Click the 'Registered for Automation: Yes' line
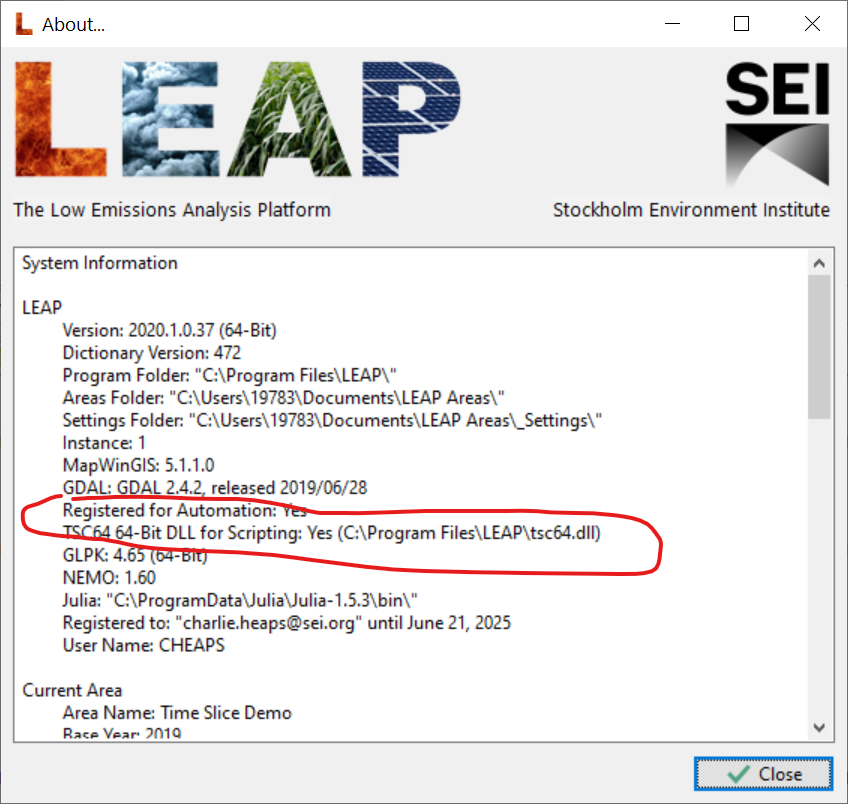This screenshot has height=804, width=848. 184,510
